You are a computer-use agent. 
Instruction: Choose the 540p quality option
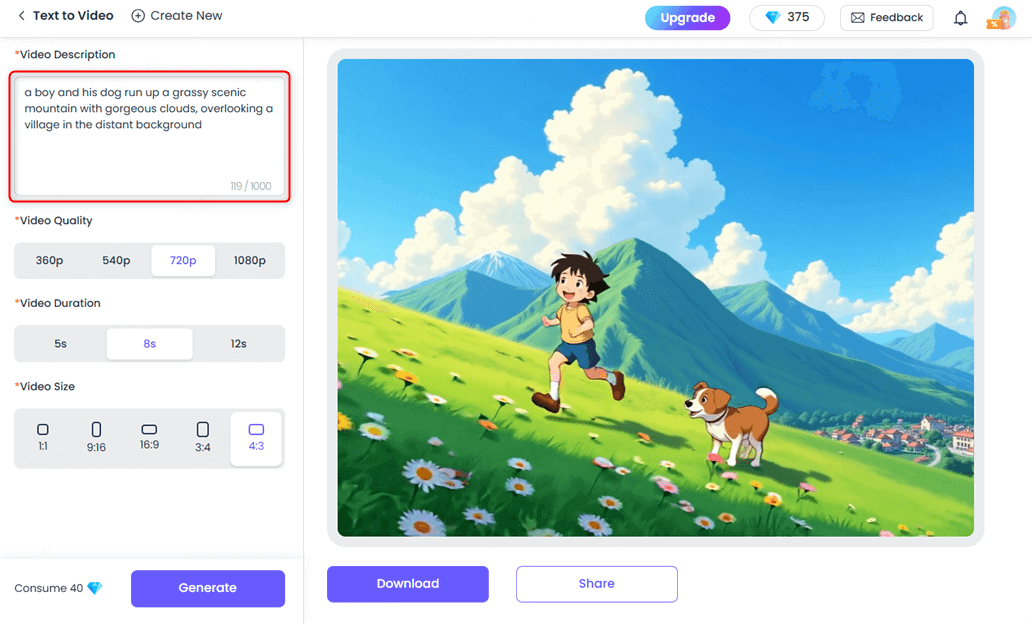click(x=116, y=261)
